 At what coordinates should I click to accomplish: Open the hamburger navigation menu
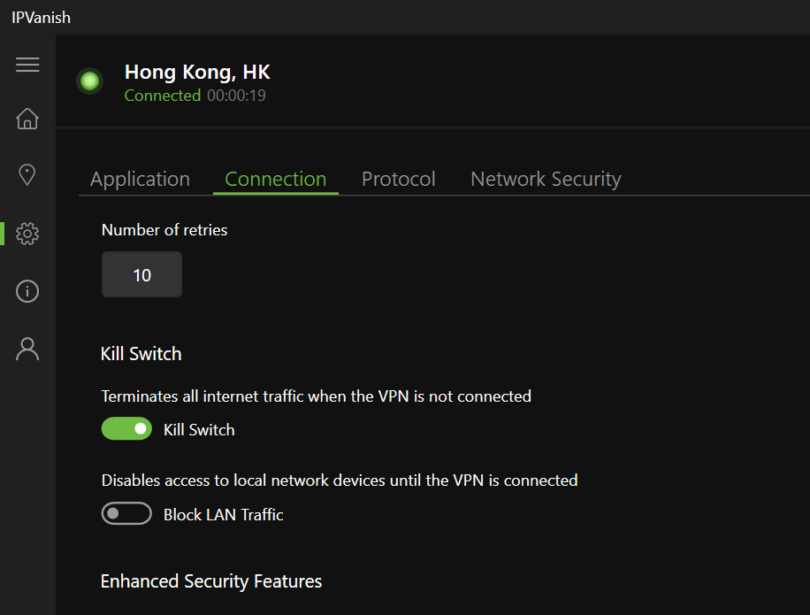(27, 64)
